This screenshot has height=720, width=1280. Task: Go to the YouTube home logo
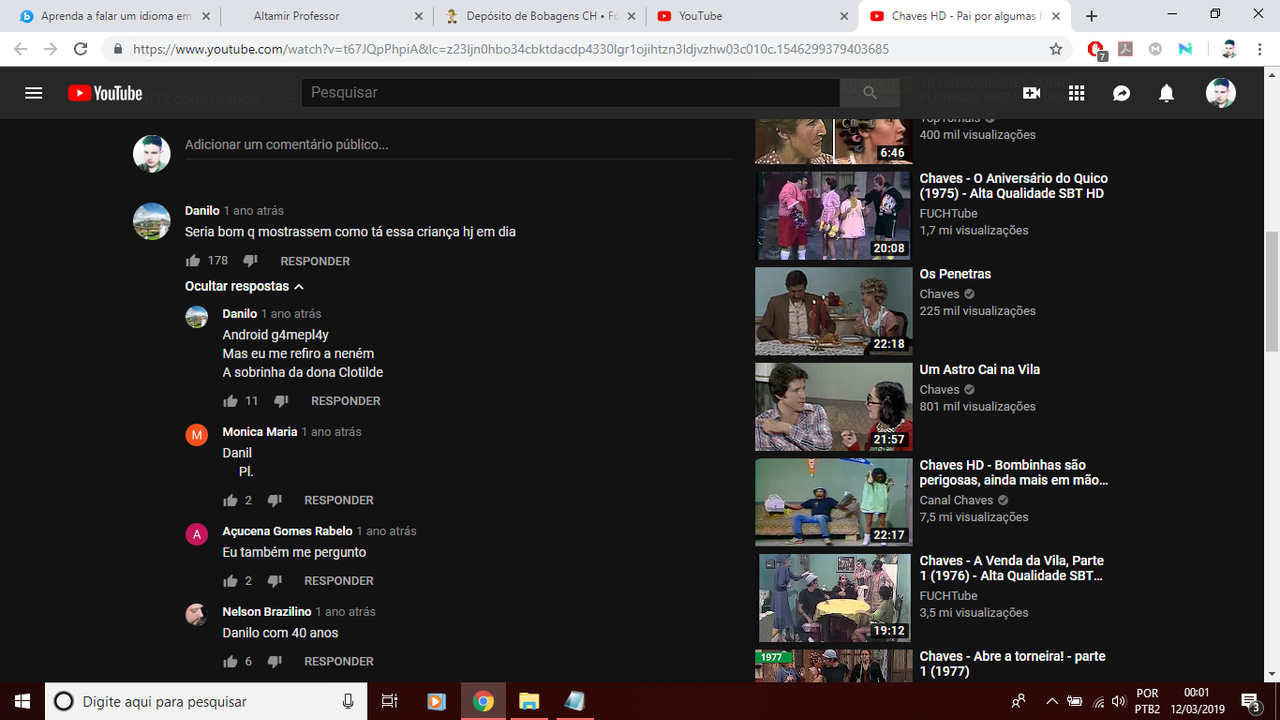tap(105, 93)
